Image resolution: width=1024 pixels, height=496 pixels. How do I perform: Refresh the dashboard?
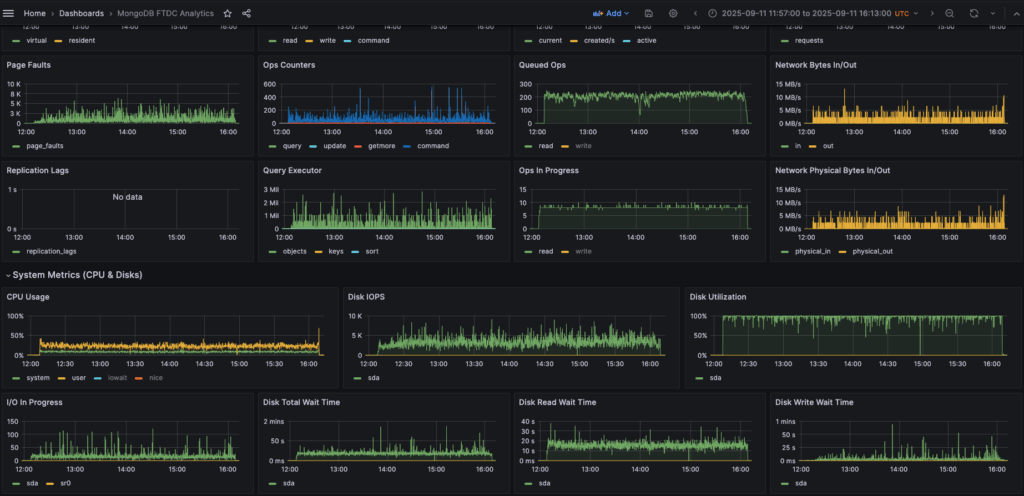974,13
